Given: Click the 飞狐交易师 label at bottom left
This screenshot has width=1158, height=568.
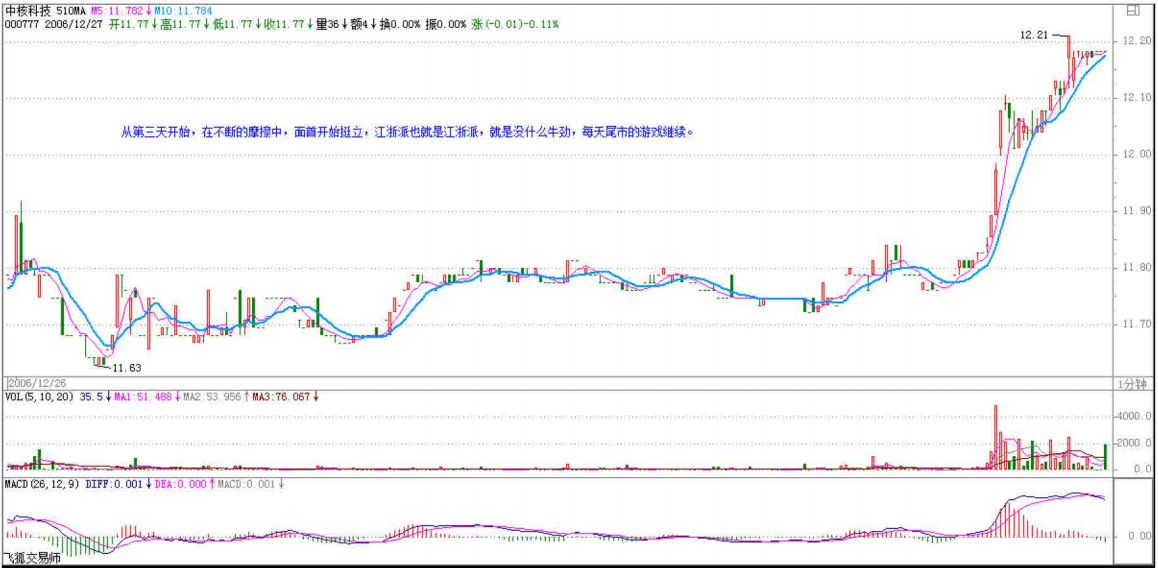Looking at the screenshot, I should tap(32, 558).
